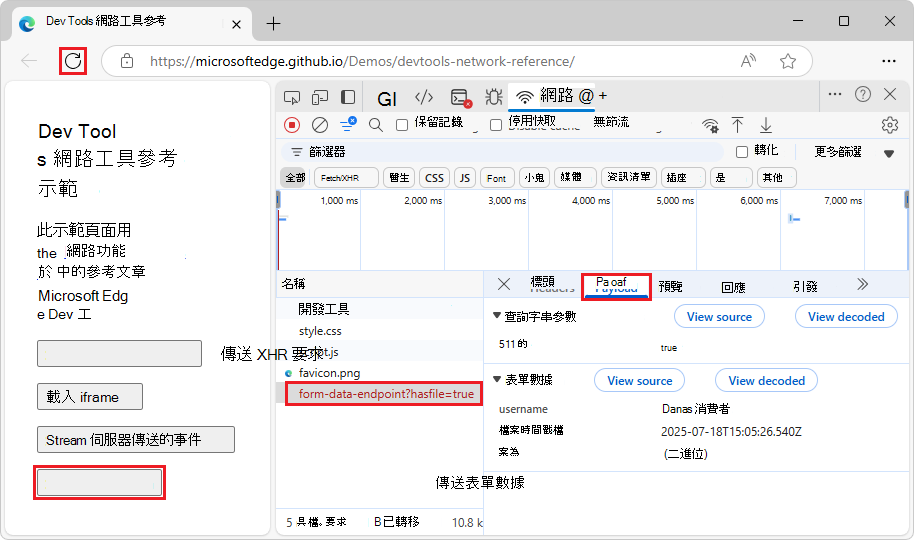
Task: Filter by 媒體 requests
Action: (575, 177)
